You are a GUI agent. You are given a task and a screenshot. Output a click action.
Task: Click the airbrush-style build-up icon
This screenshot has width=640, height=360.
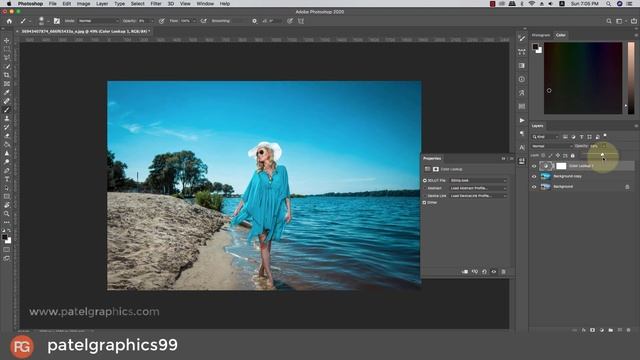204,21
